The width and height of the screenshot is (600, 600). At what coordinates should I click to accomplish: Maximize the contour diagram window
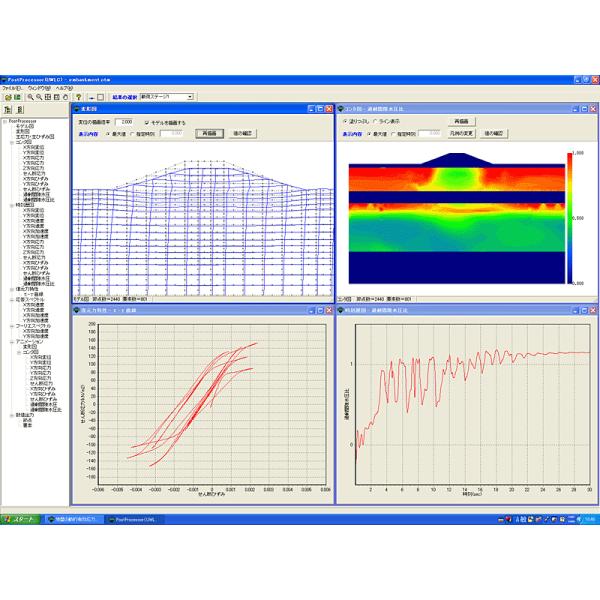584,109
